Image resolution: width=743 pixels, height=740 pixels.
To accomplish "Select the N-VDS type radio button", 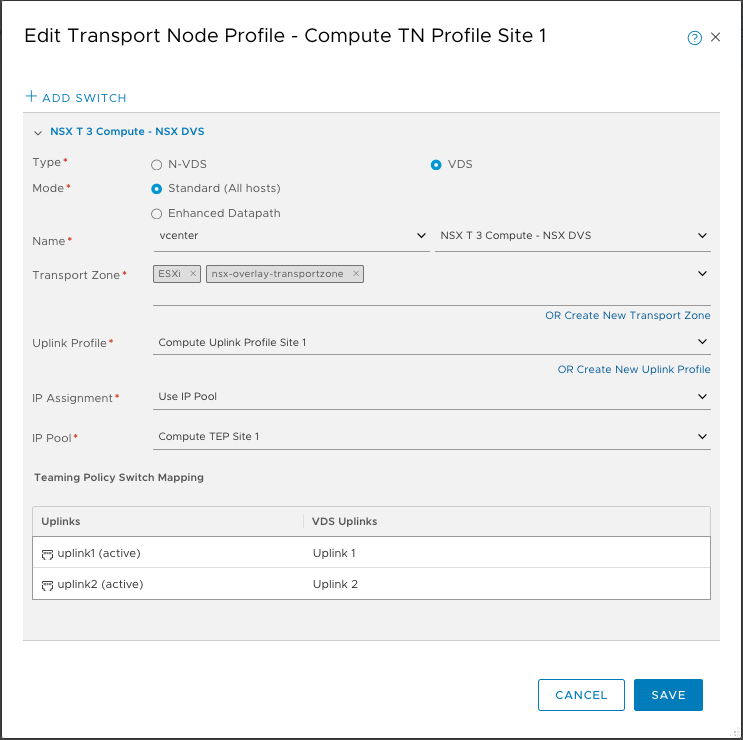I will tap(156, 165).
